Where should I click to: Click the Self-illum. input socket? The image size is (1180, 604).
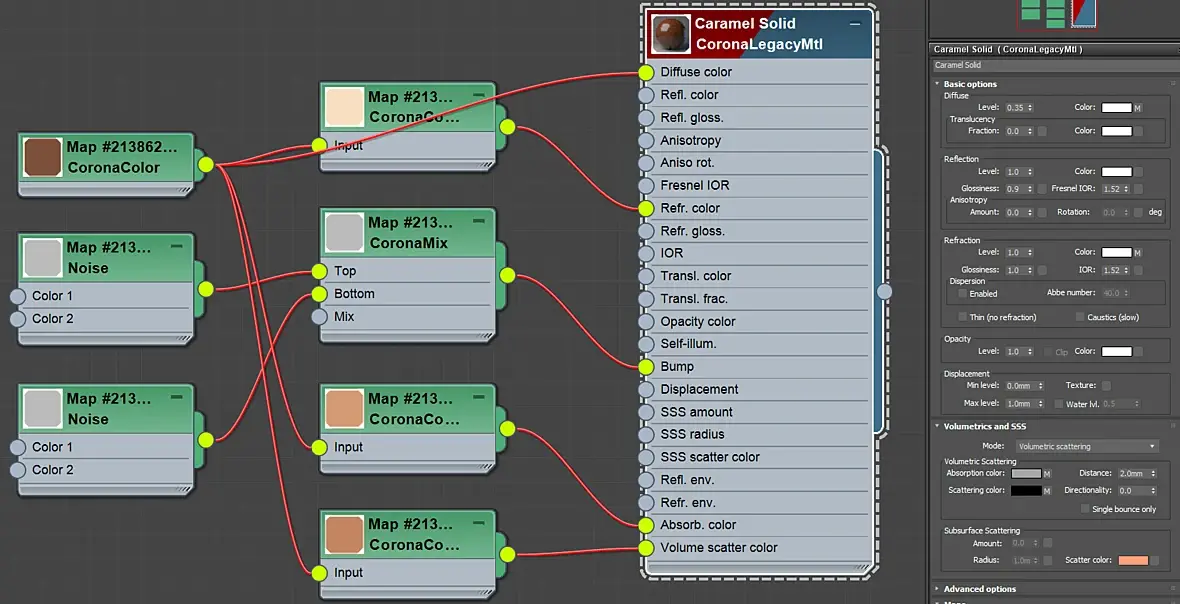(x=646, y=344)
